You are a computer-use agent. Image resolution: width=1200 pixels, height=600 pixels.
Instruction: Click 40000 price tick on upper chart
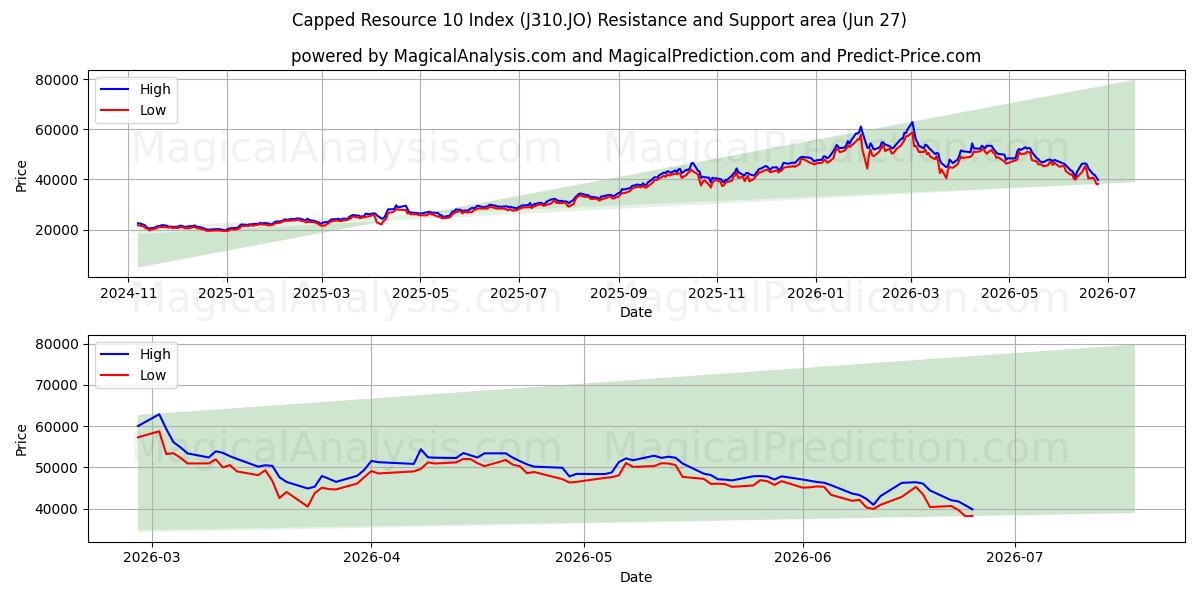click(x=59, y=180)
